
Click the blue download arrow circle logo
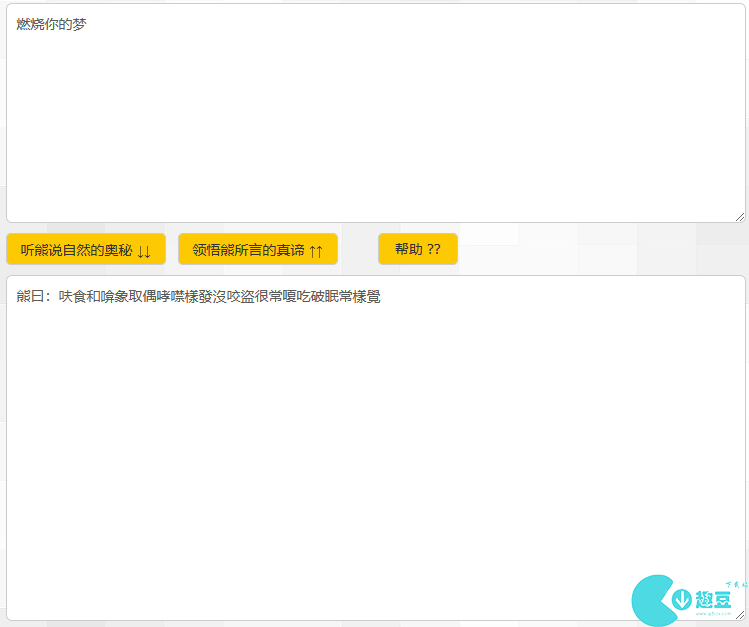click(x=682, y=600)
